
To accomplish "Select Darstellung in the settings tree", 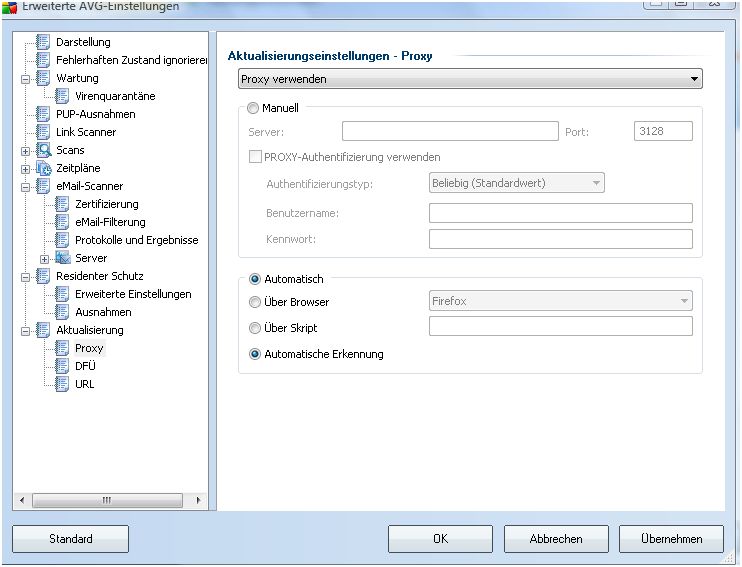I will pos(83,42).
